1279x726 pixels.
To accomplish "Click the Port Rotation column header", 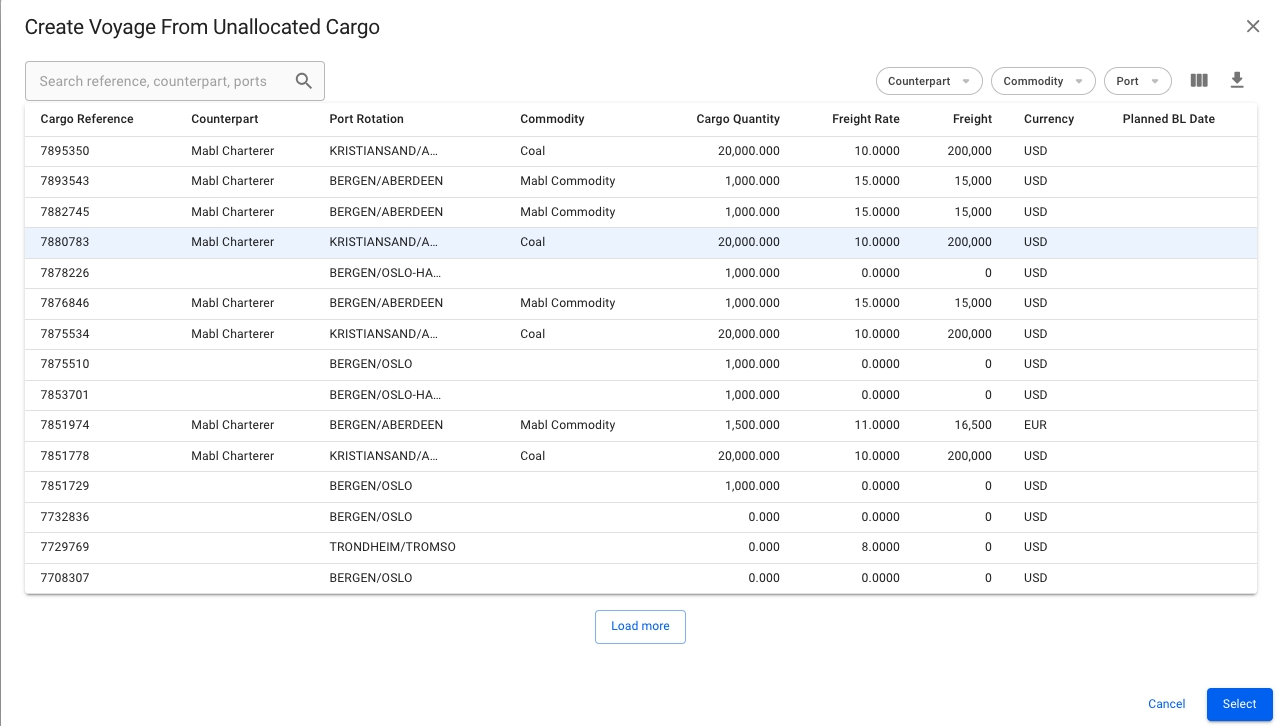I will click(x=366, y=119).
